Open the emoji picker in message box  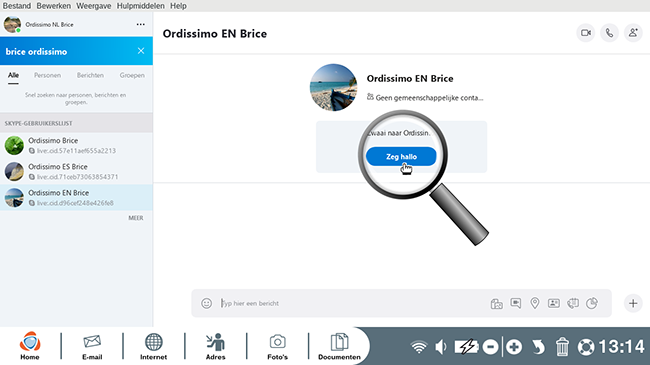point(206,303)
